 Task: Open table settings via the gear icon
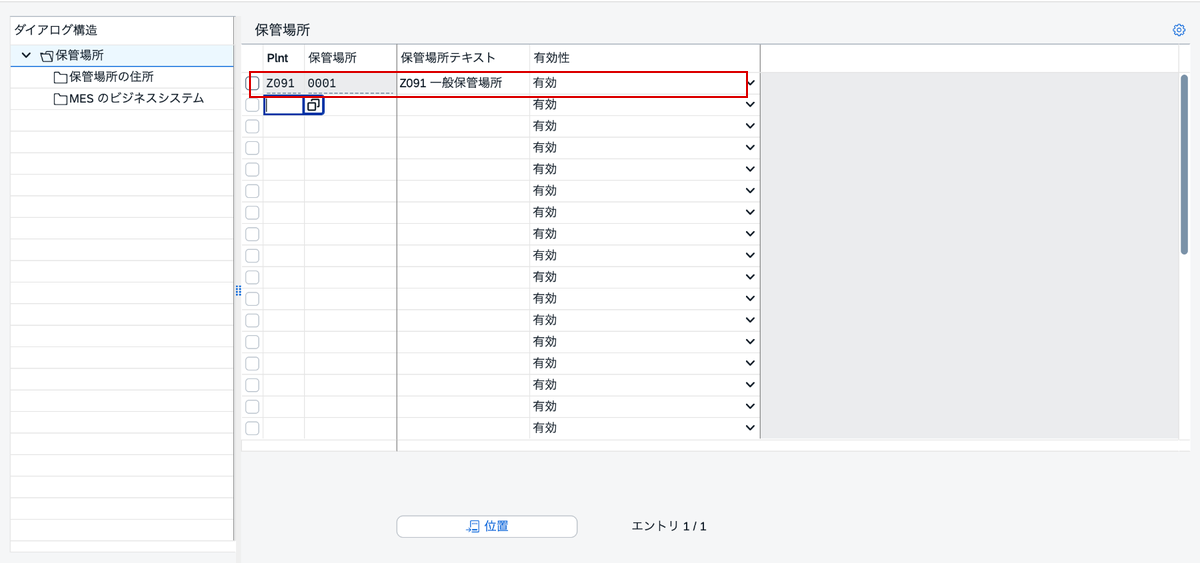1179,30
